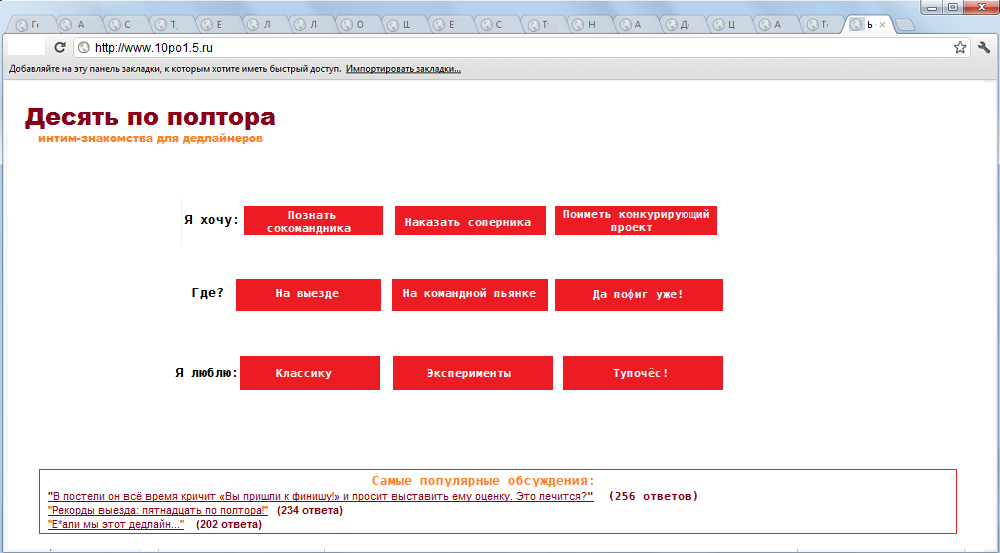Select the На выезде option
Screen dimensions: 1000x553
pos(308,295)
